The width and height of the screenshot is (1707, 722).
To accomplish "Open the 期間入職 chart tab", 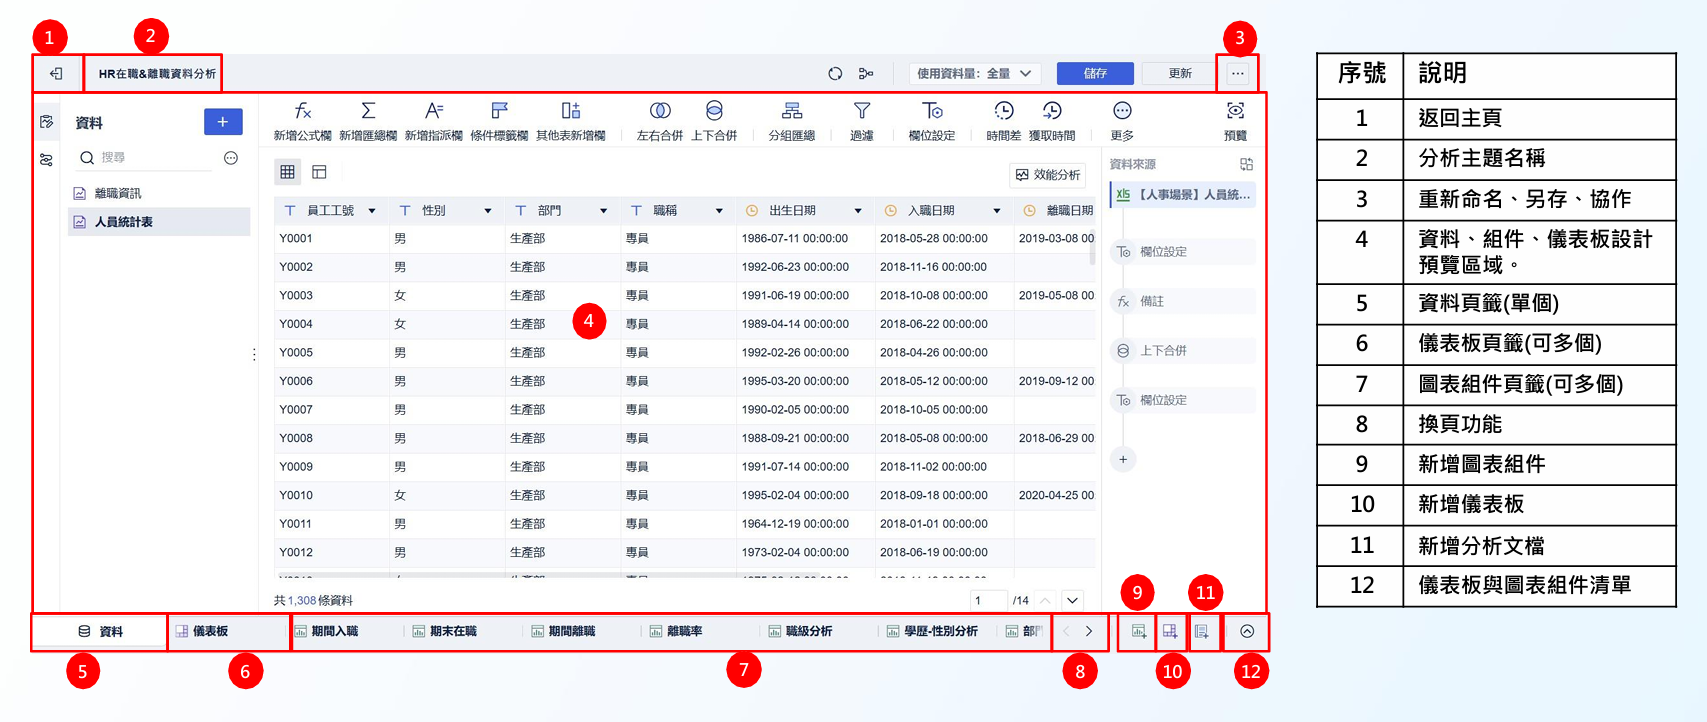I will pyautogui.click(x=326, y=632).
